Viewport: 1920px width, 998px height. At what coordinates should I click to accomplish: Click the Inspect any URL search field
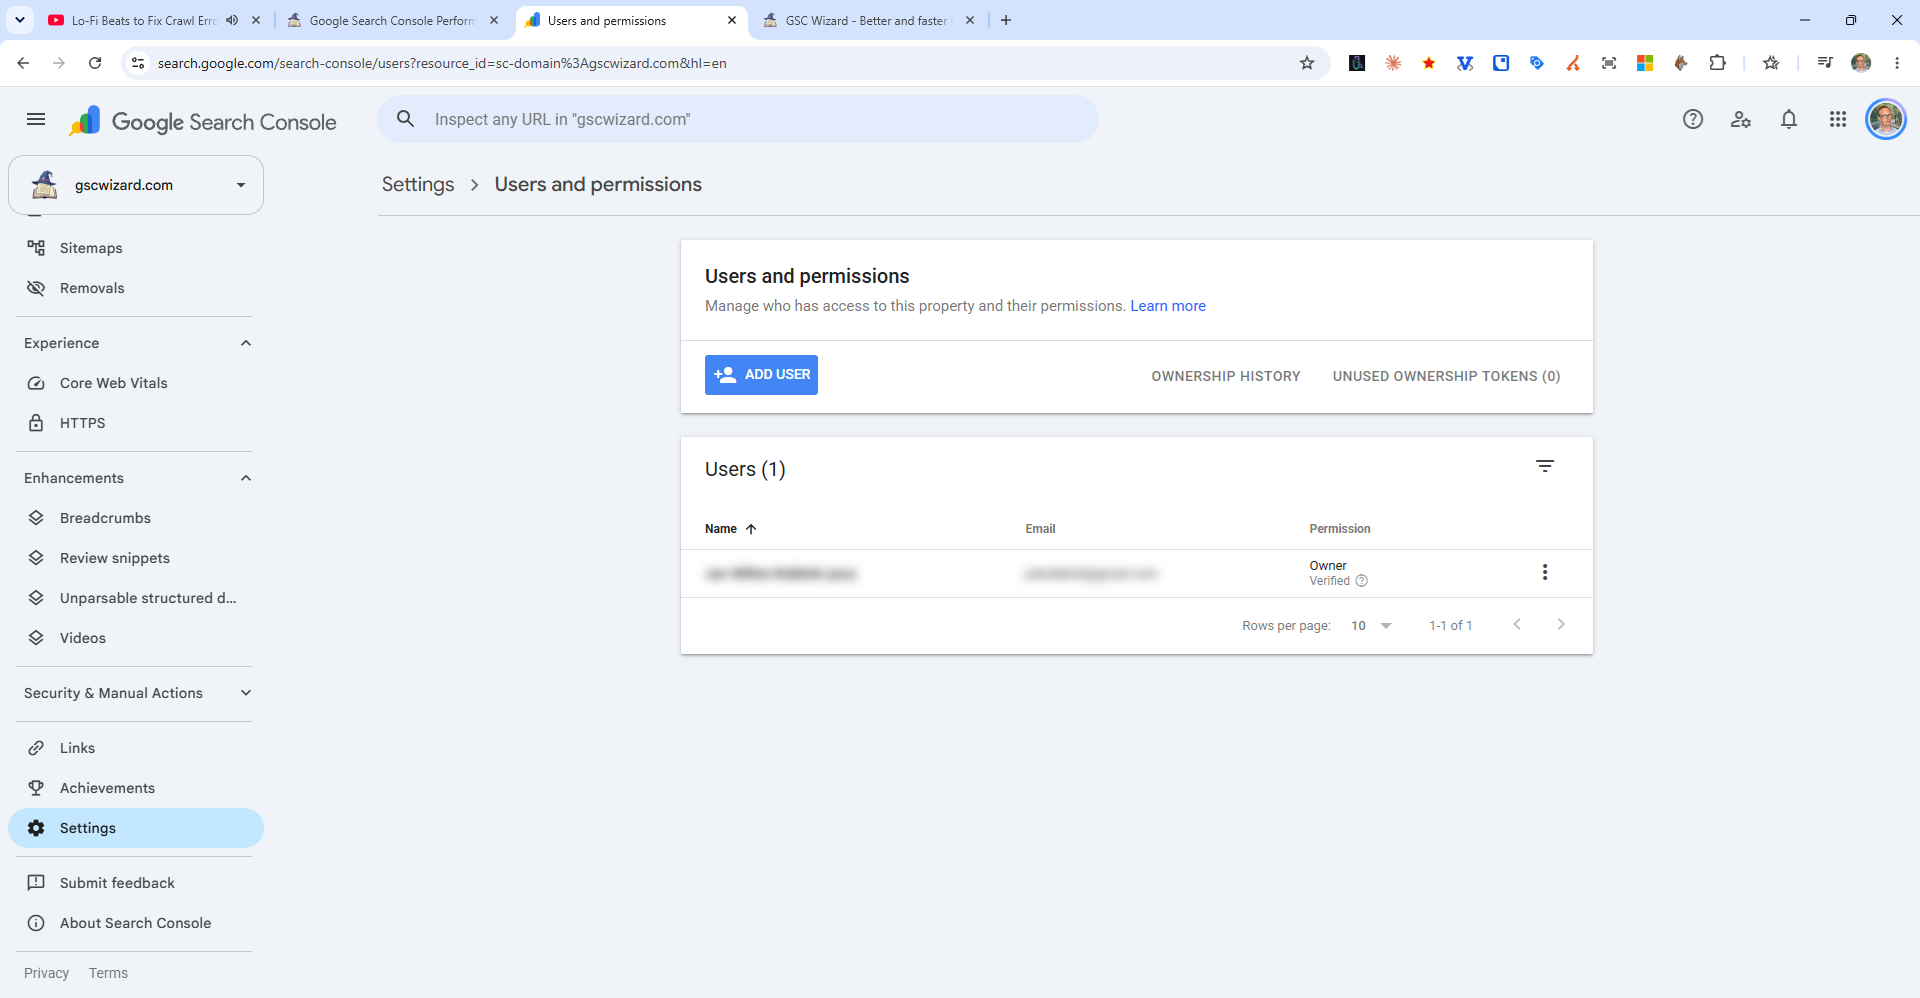point(738,119)
